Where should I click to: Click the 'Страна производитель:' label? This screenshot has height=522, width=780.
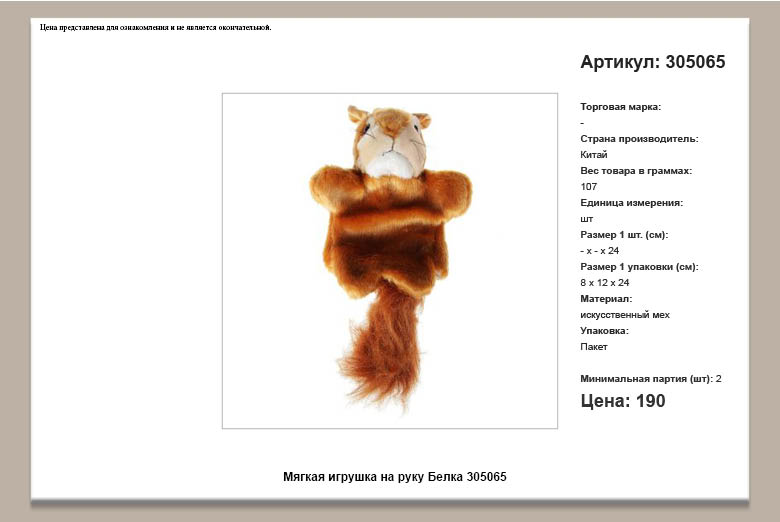[x=639, y=139]
